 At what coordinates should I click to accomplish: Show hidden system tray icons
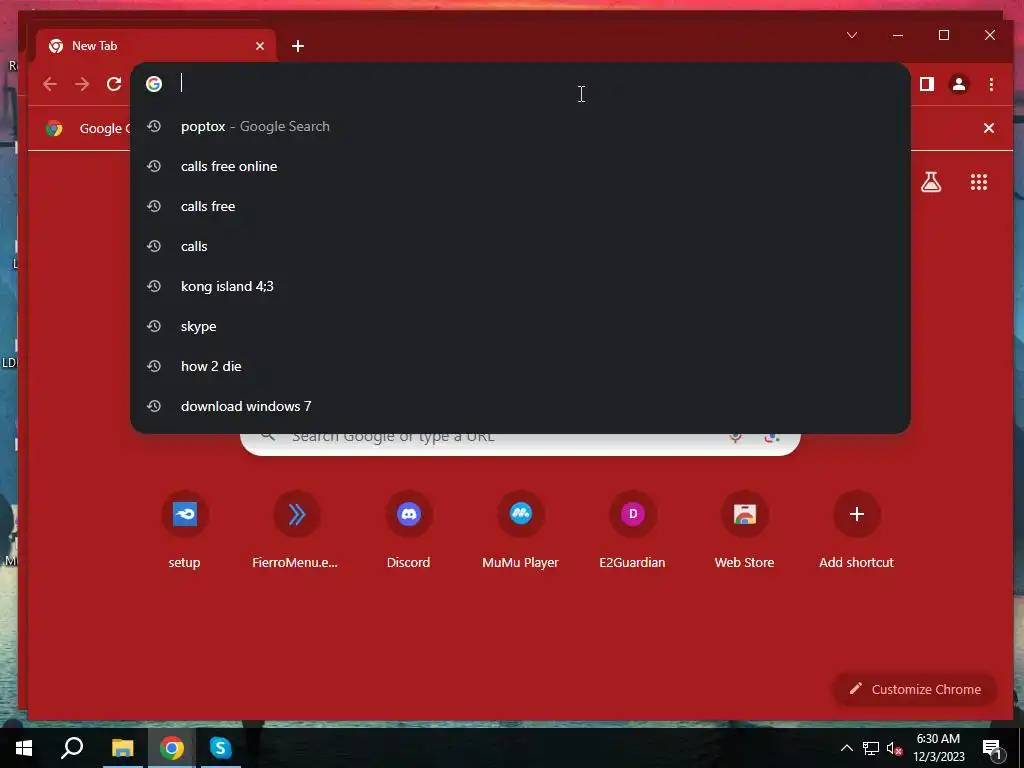(846, 748)
